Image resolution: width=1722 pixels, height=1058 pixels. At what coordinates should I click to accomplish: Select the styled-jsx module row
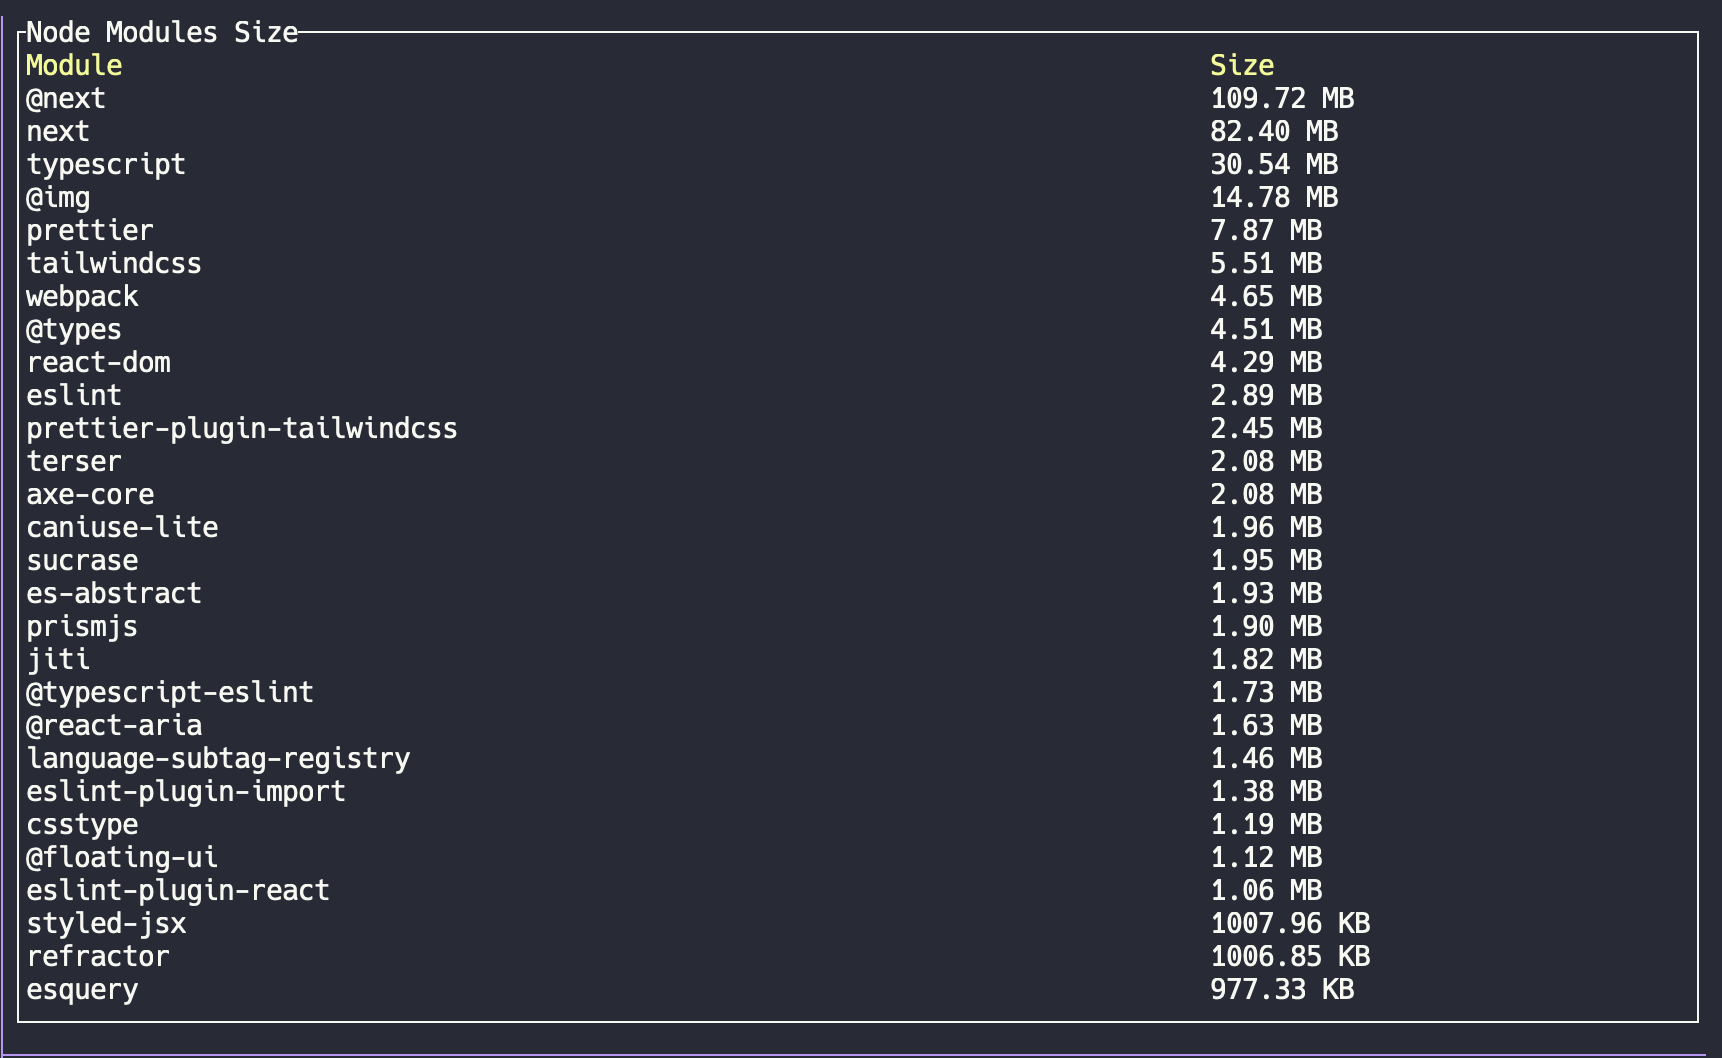pyautogui.click(x=858, y=924)
